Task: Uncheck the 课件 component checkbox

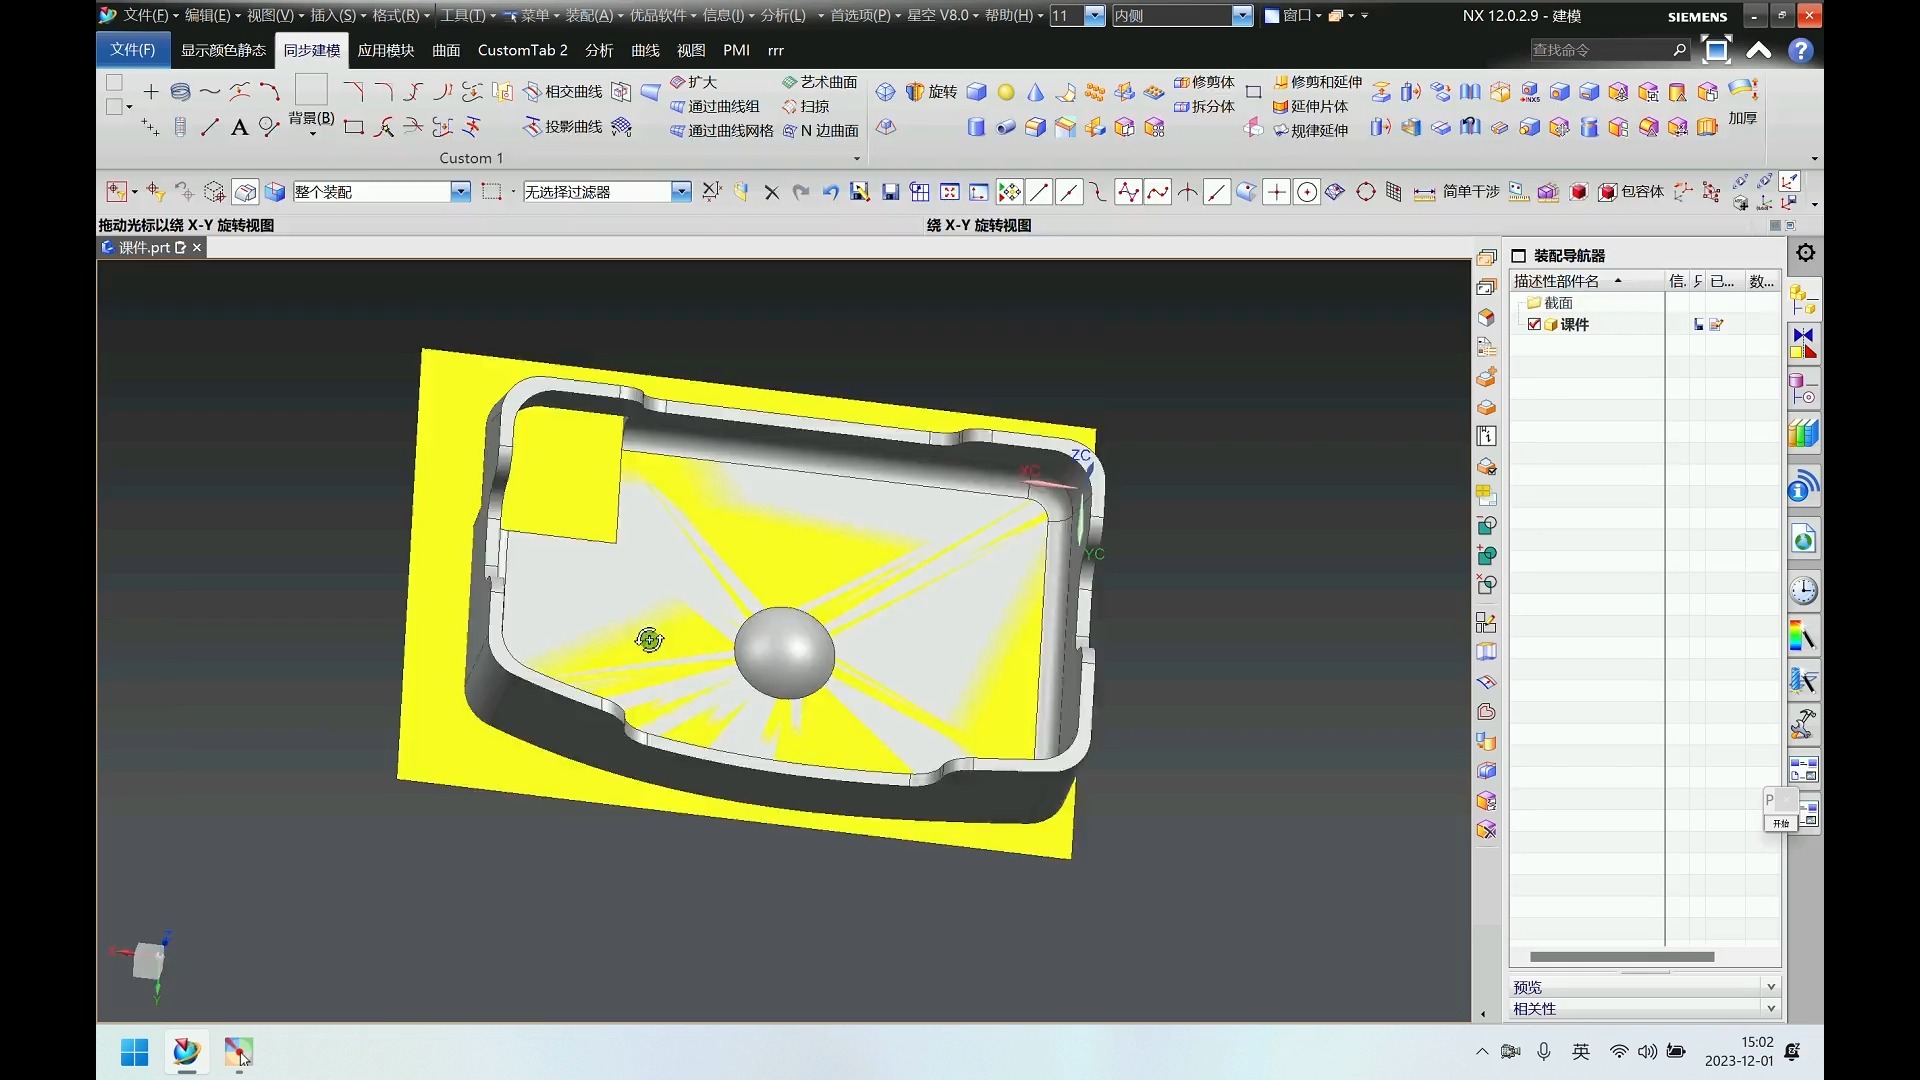Action: coord(1534,324)
